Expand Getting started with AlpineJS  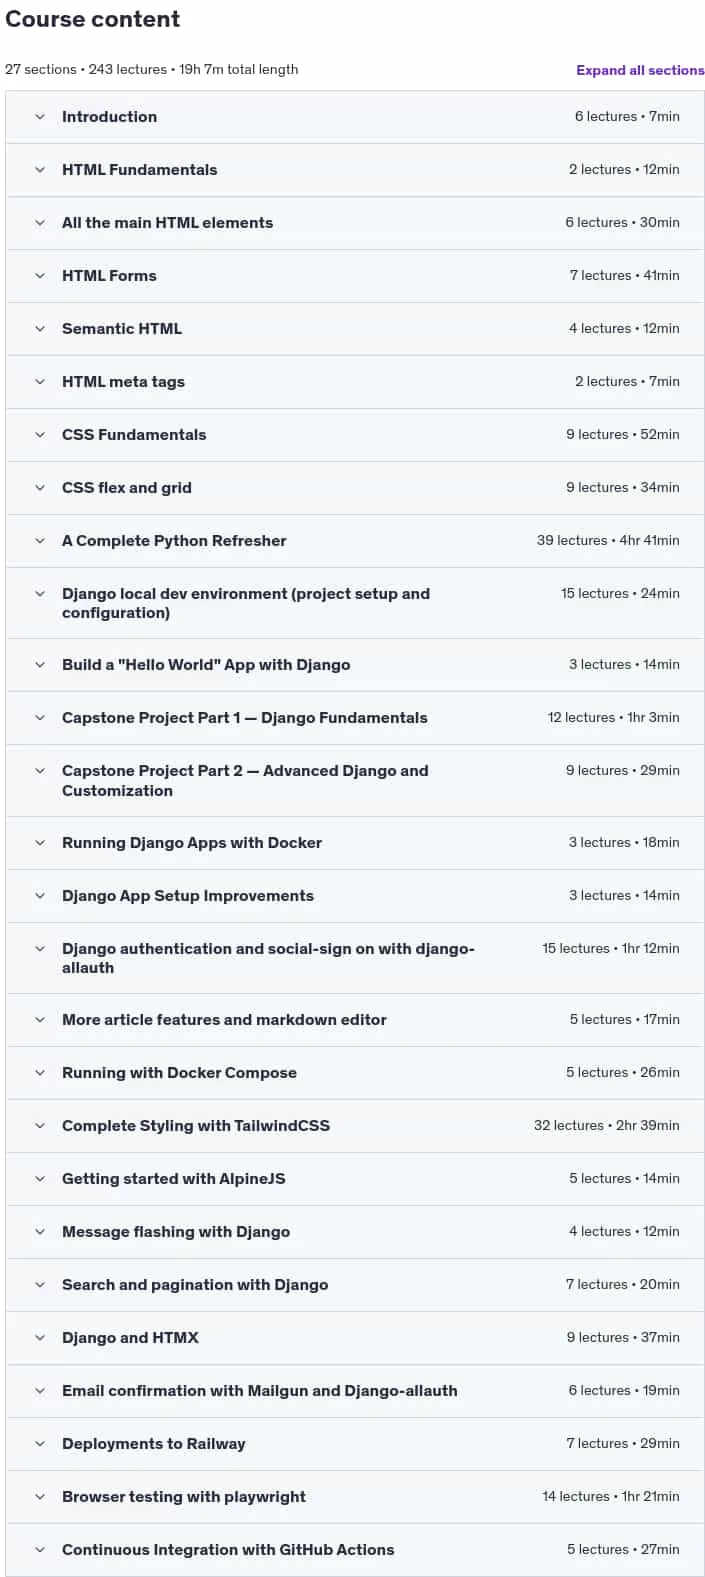pos(174,1179)
